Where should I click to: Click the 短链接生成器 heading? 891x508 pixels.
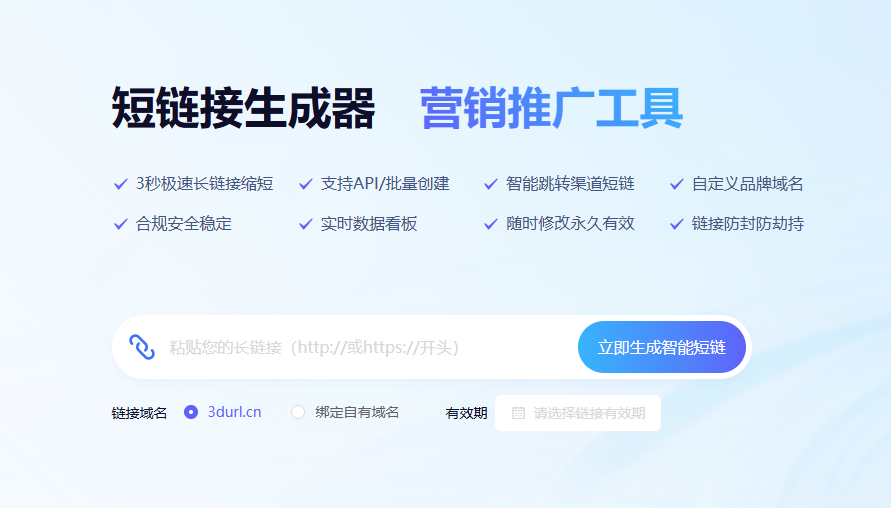243,108
